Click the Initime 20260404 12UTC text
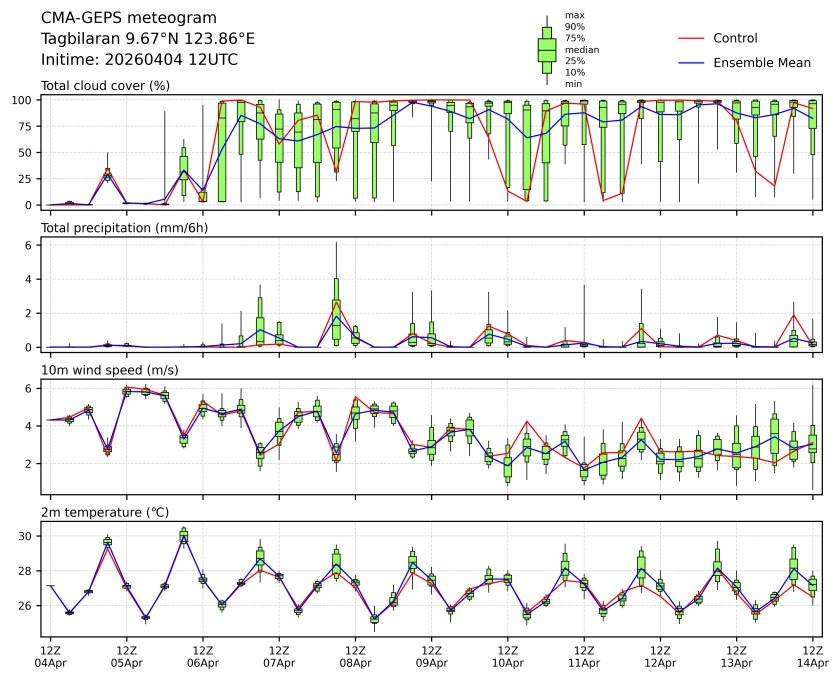The height and width of the screenshot is (680, 840). [139, 60]
